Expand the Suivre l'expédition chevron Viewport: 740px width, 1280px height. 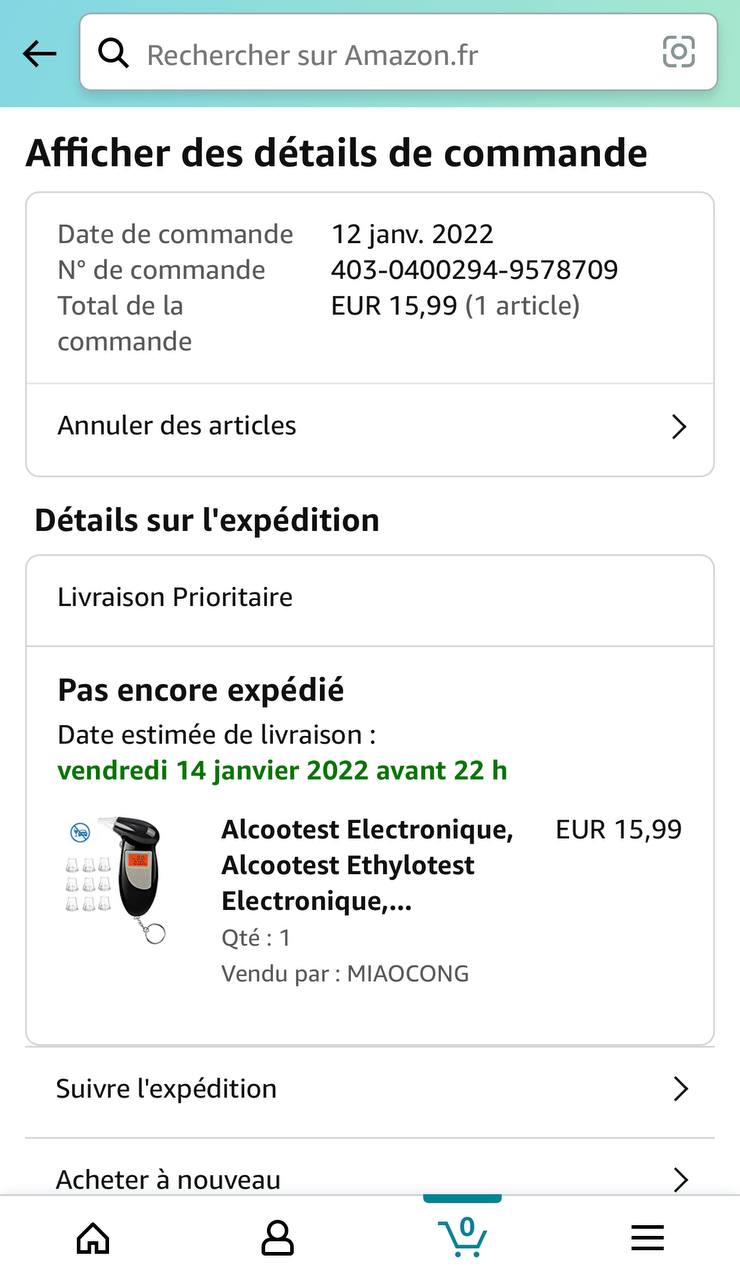681,1089
